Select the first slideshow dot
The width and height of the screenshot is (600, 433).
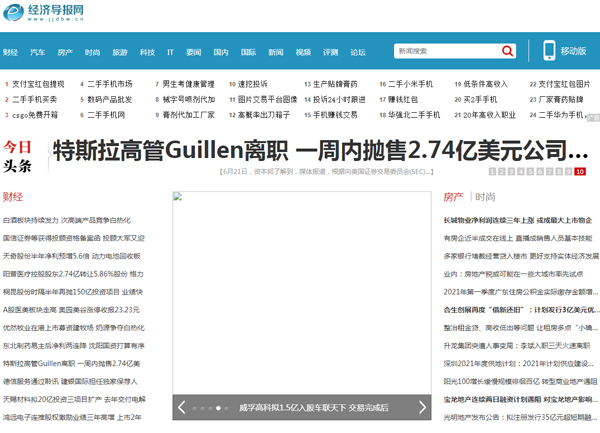tap(194, 408)
